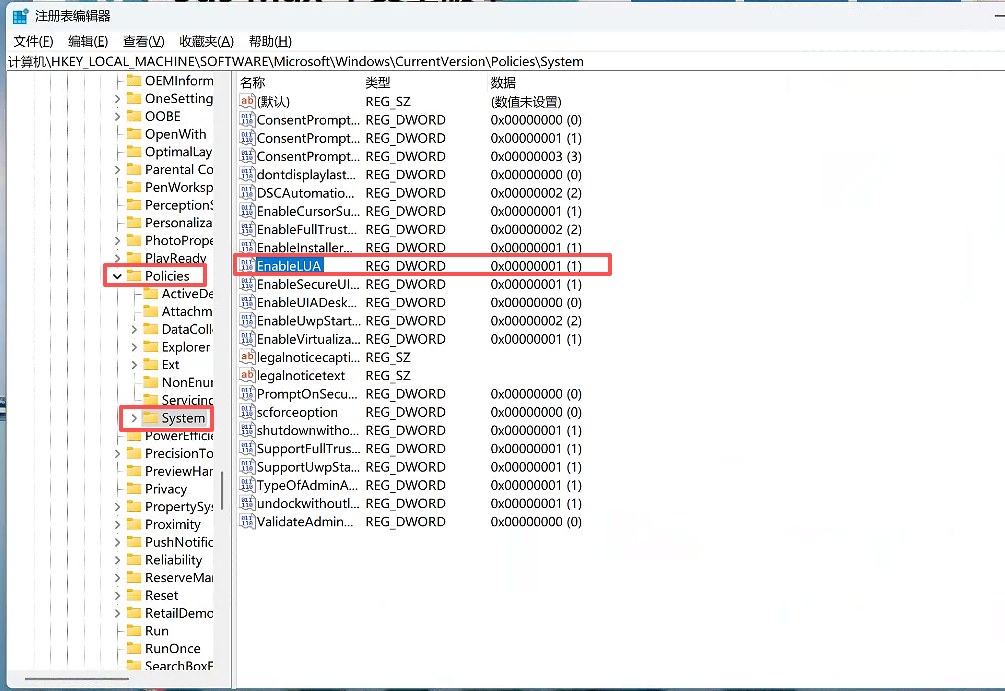1005x691 pixels.
Task: Expand the DataColl subkey chevron
Action: coord(134,329)
